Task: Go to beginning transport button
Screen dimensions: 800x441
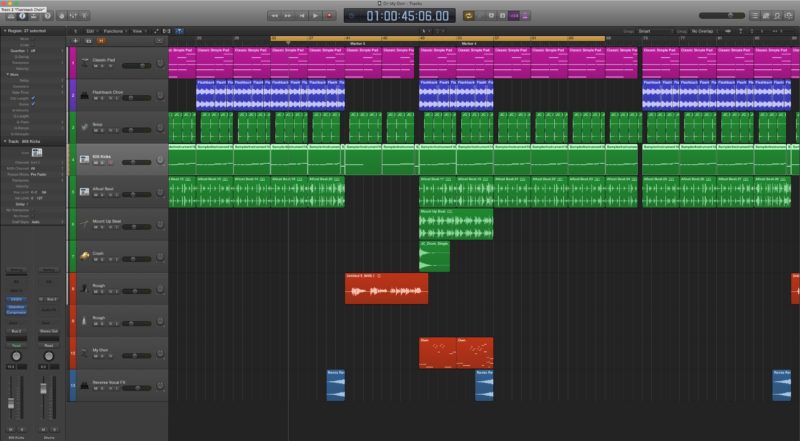Action: click(302, 16)
